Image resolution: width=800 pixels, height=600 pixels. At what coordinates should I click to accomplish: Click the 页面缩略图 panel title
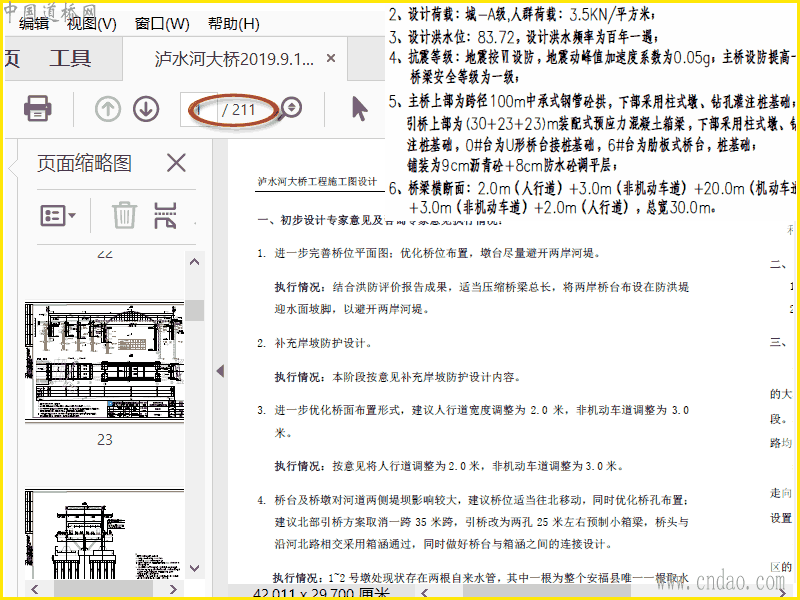pos(85,163)
